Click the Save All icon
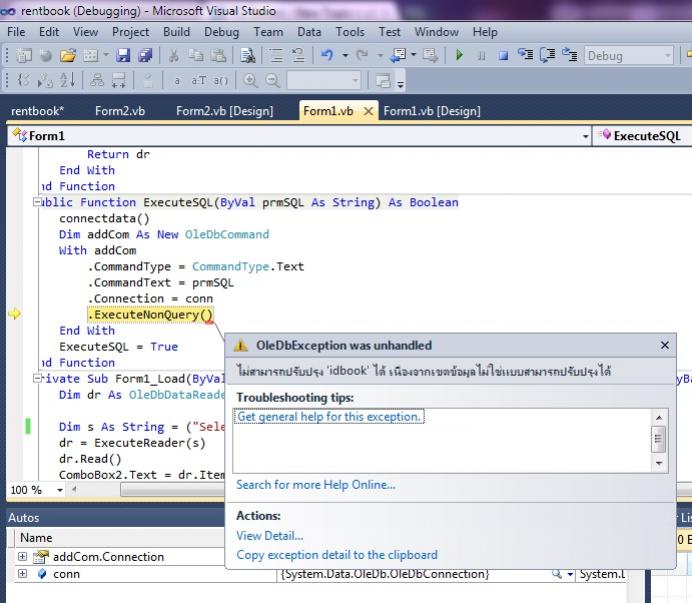The width and height of the screenshot is (692, 603). pos(145,56)
